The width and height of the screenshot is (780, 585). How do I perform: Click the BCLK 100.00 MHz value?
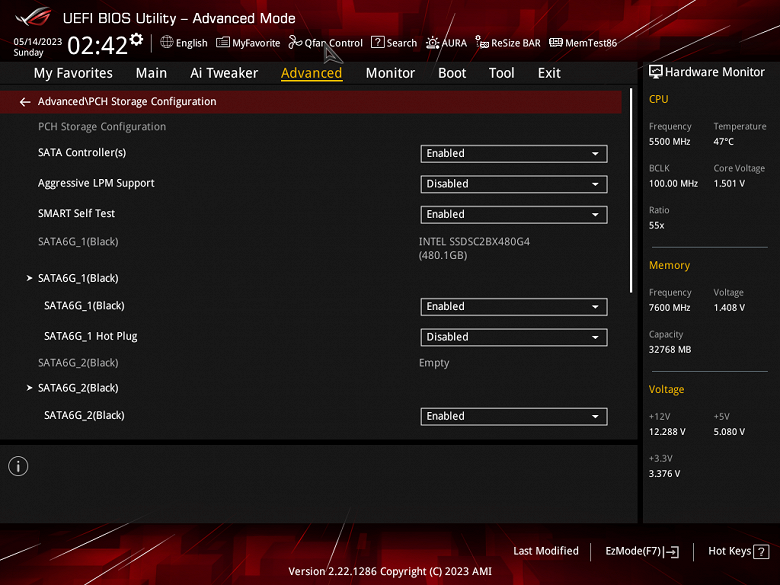673,184
